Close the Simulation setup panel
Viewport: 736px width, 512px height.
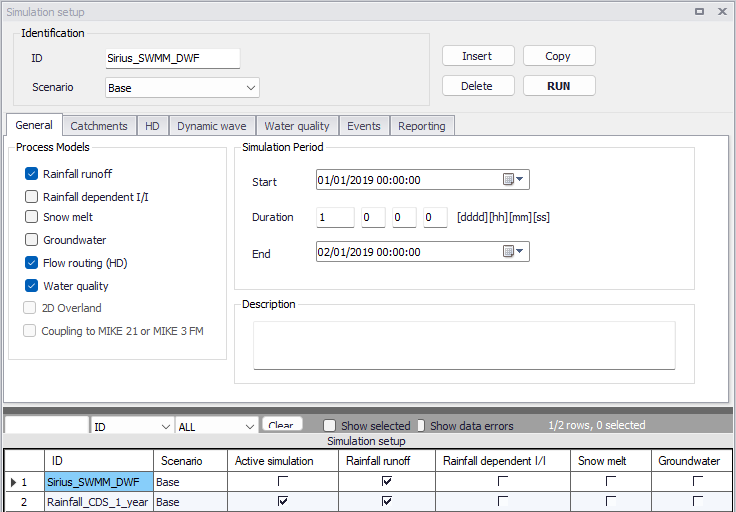pos(722,11)
